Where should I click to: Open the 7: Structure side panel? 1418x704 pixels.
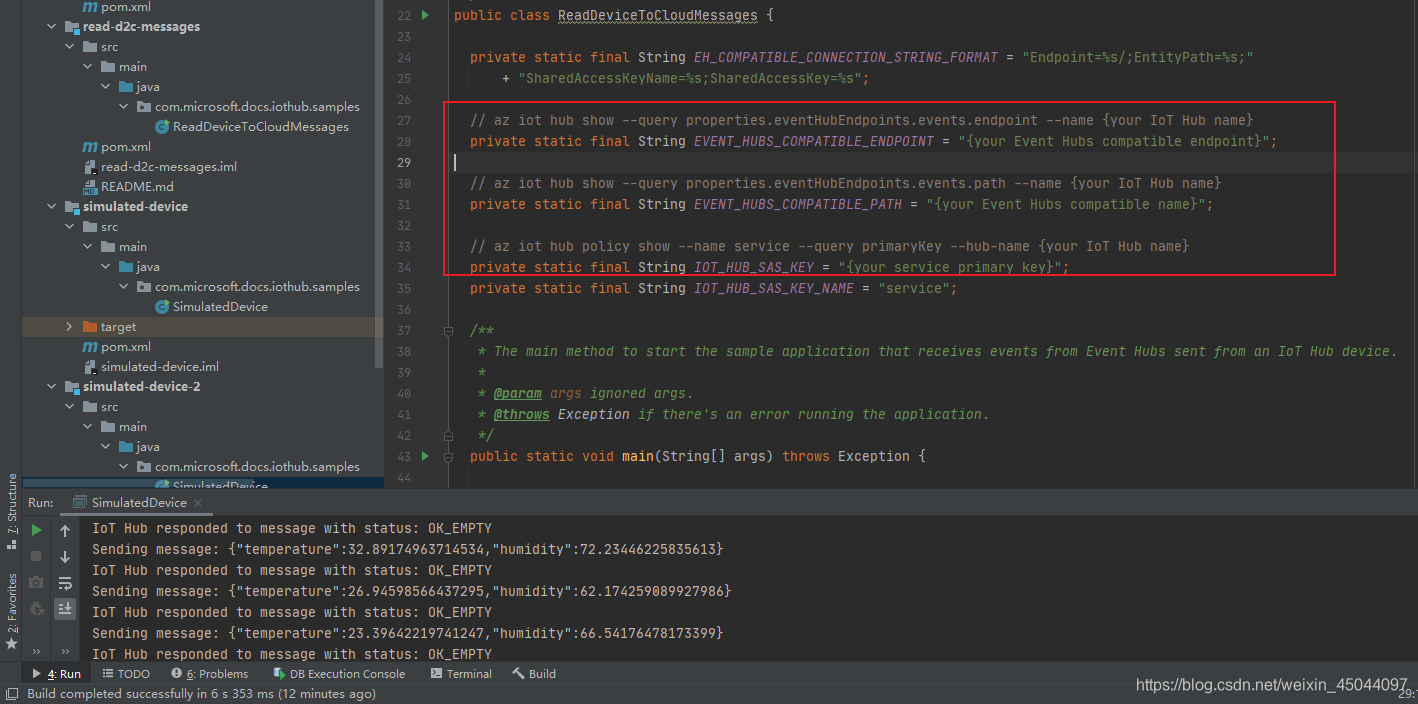click(x=12, y=512)
